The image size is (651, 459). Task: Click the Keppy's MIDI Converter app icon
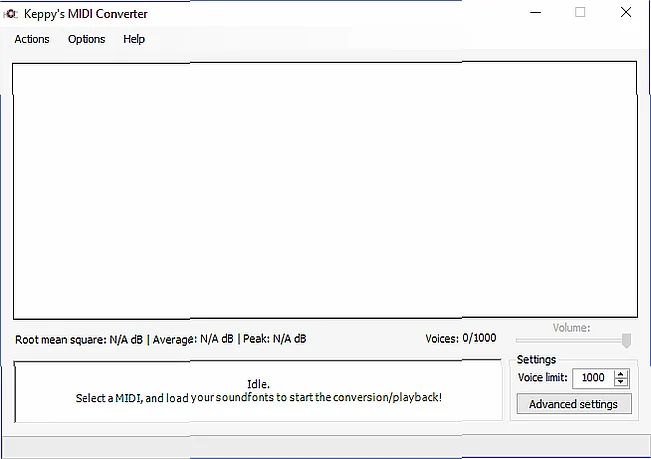click(10, 14)
